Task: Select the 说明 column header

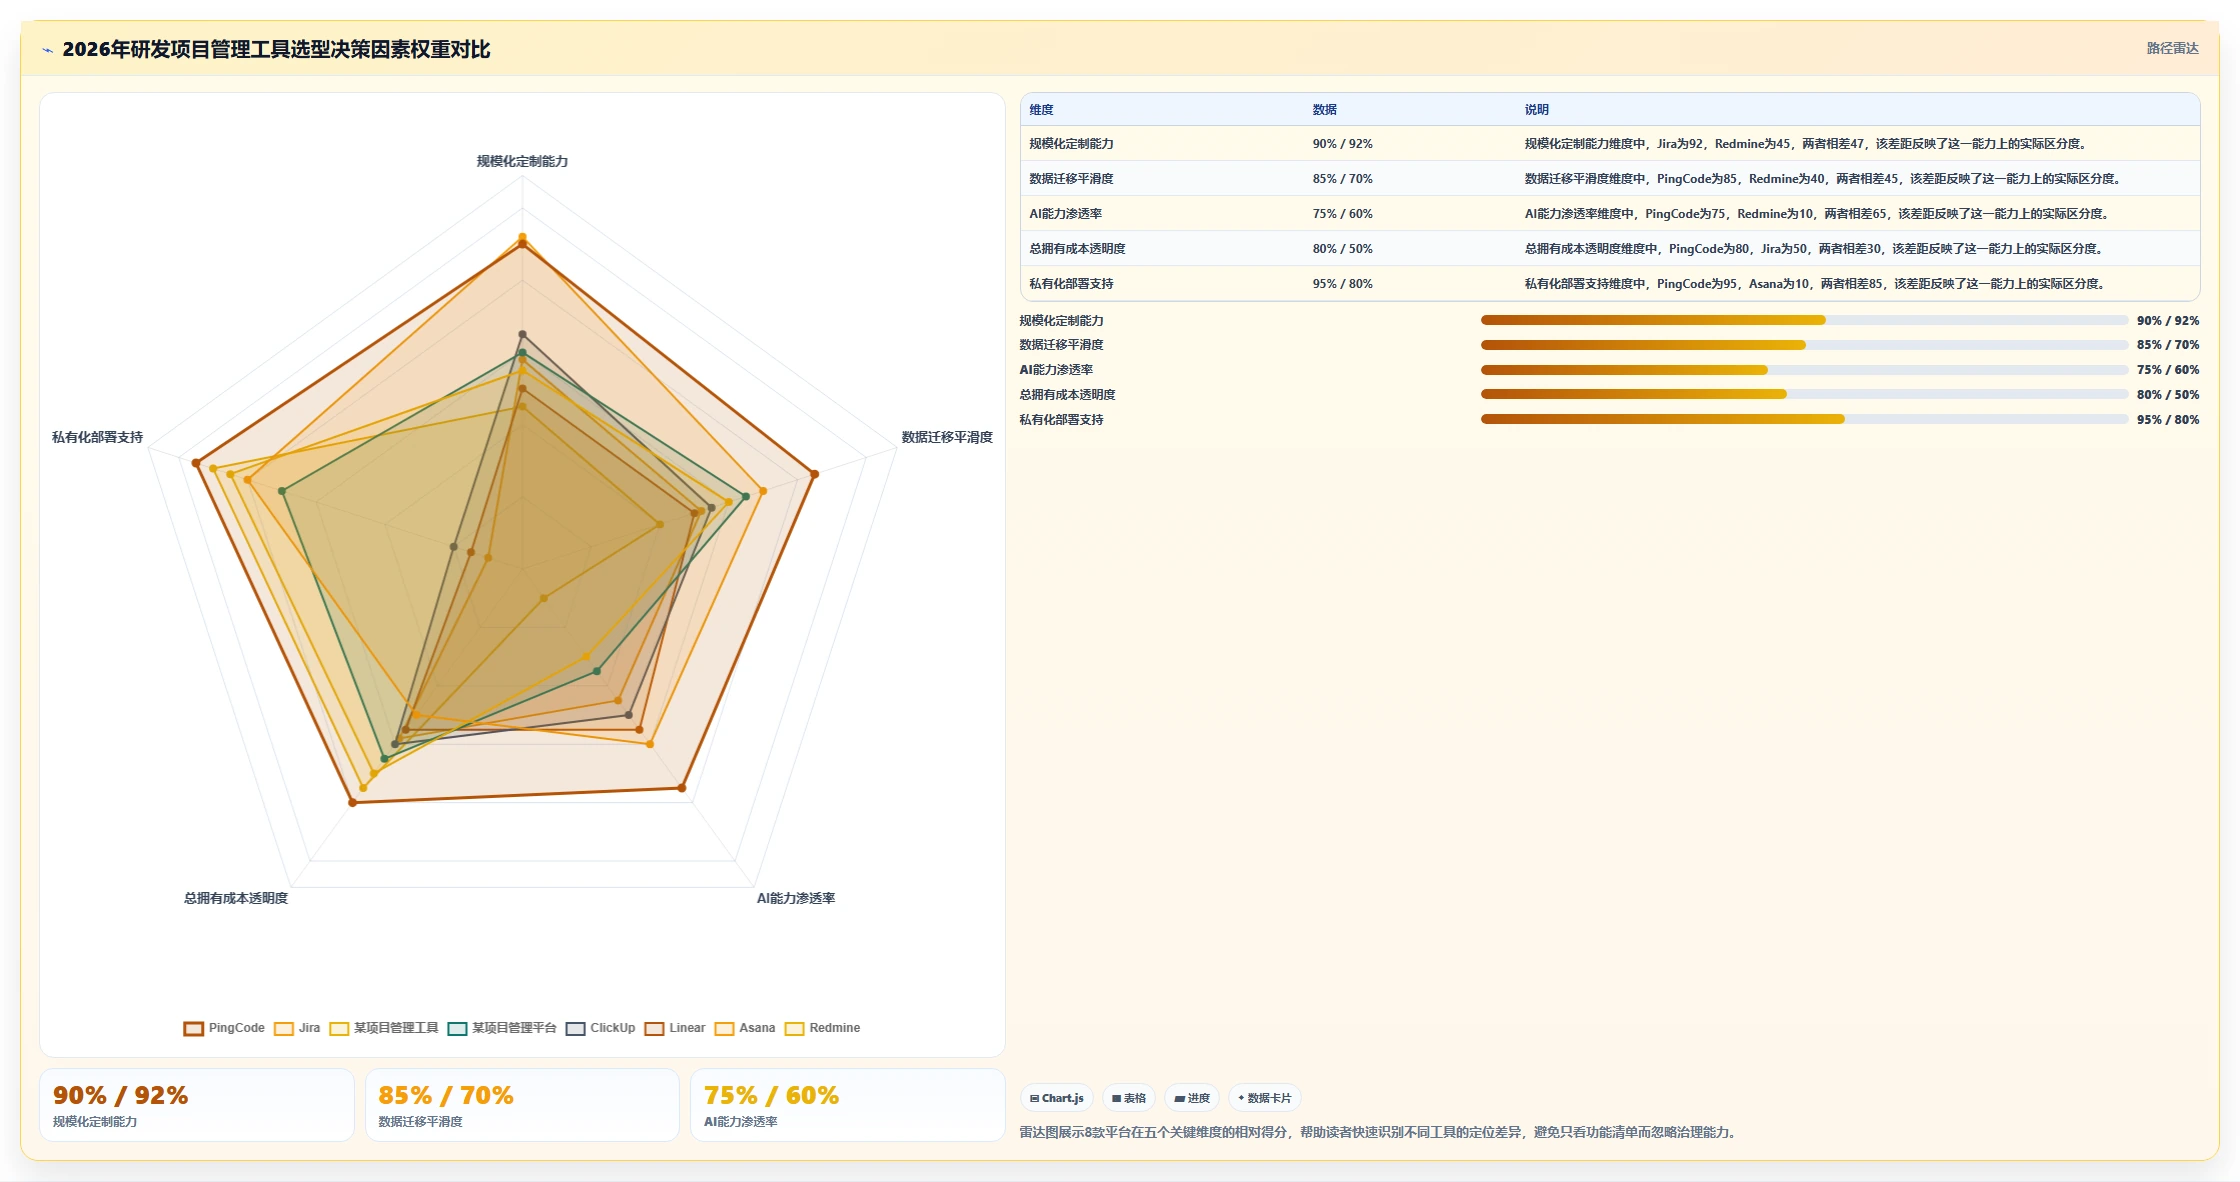Action: pos(1536,110)
